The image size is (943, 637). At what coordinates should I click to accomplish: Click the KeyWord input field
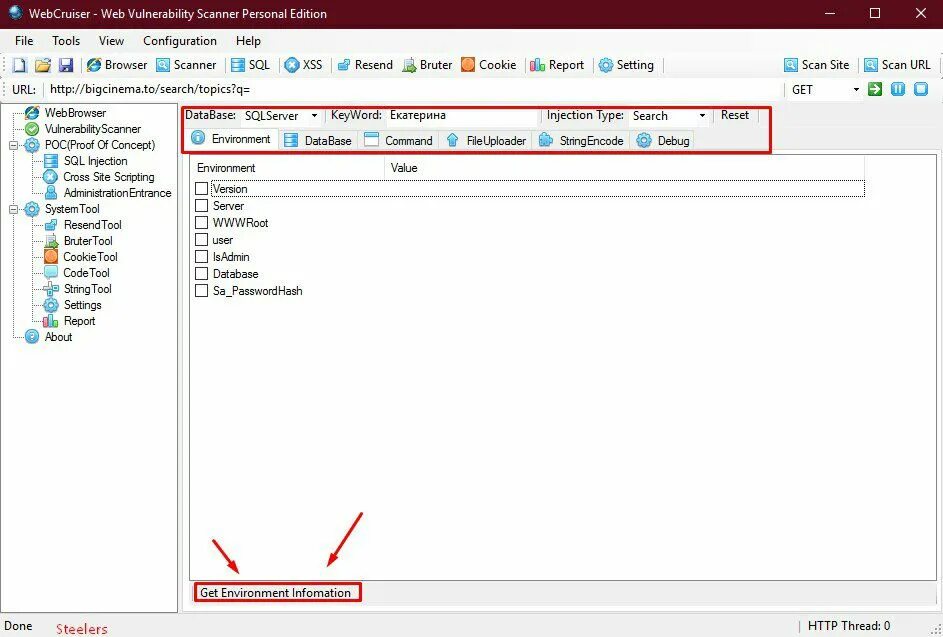(x=461, y=115)
